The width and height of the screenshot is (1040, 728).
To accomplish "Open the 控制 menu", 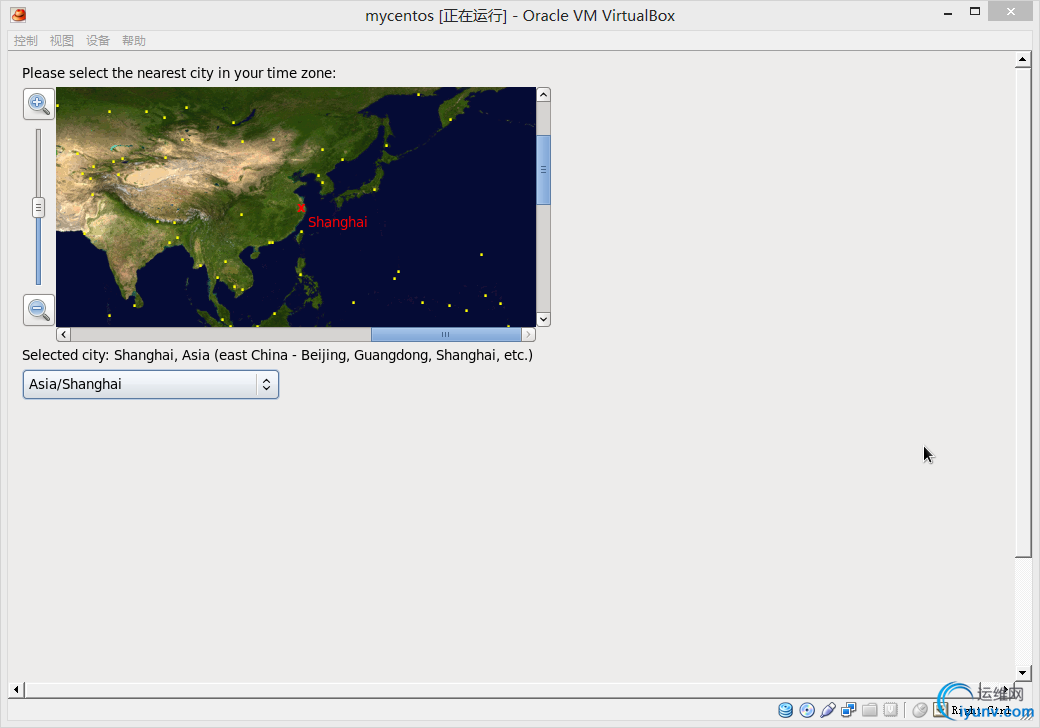I will [26, 40].
